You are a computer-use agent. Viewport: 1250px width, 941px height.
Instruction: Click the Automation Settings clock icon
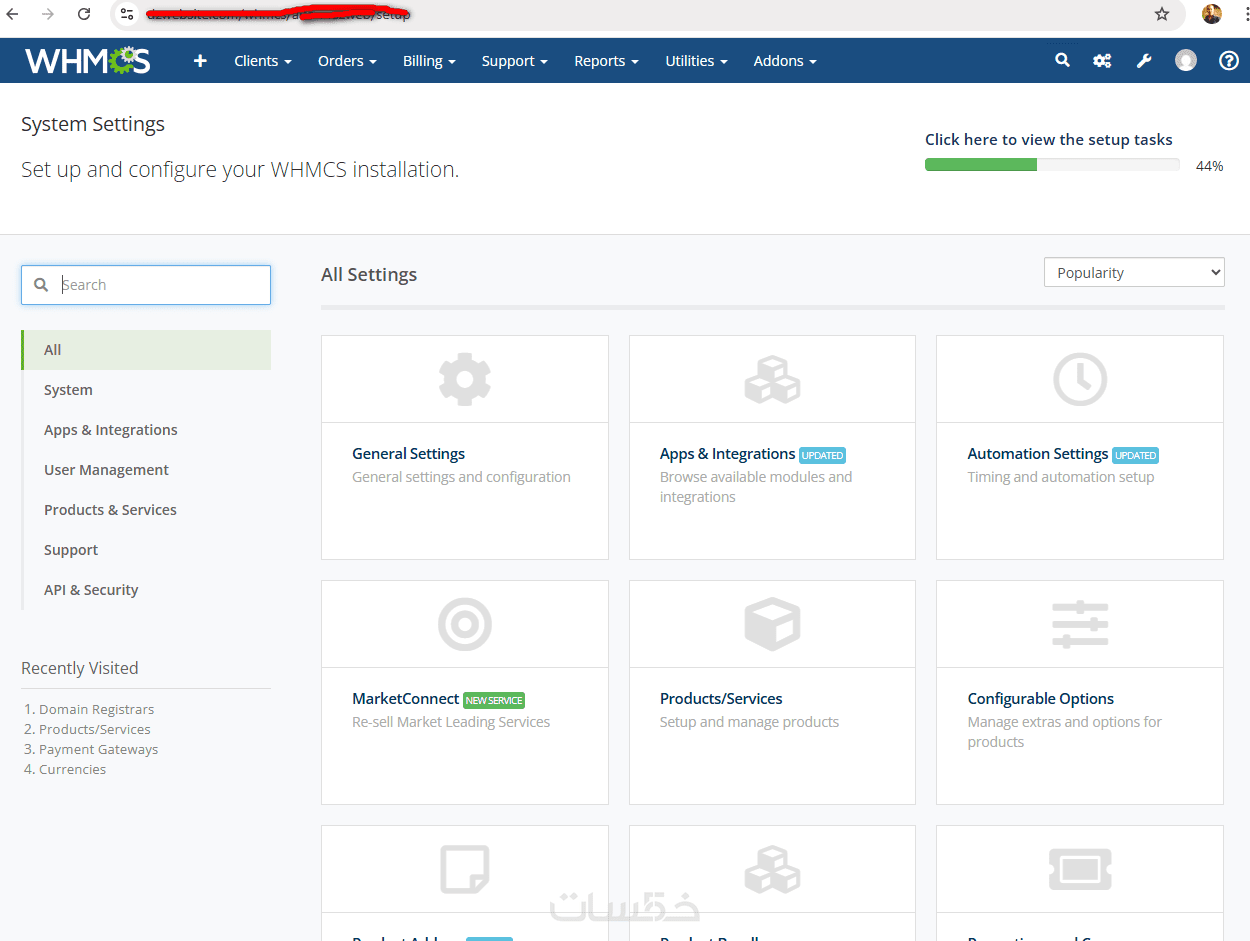(1080, 379)
